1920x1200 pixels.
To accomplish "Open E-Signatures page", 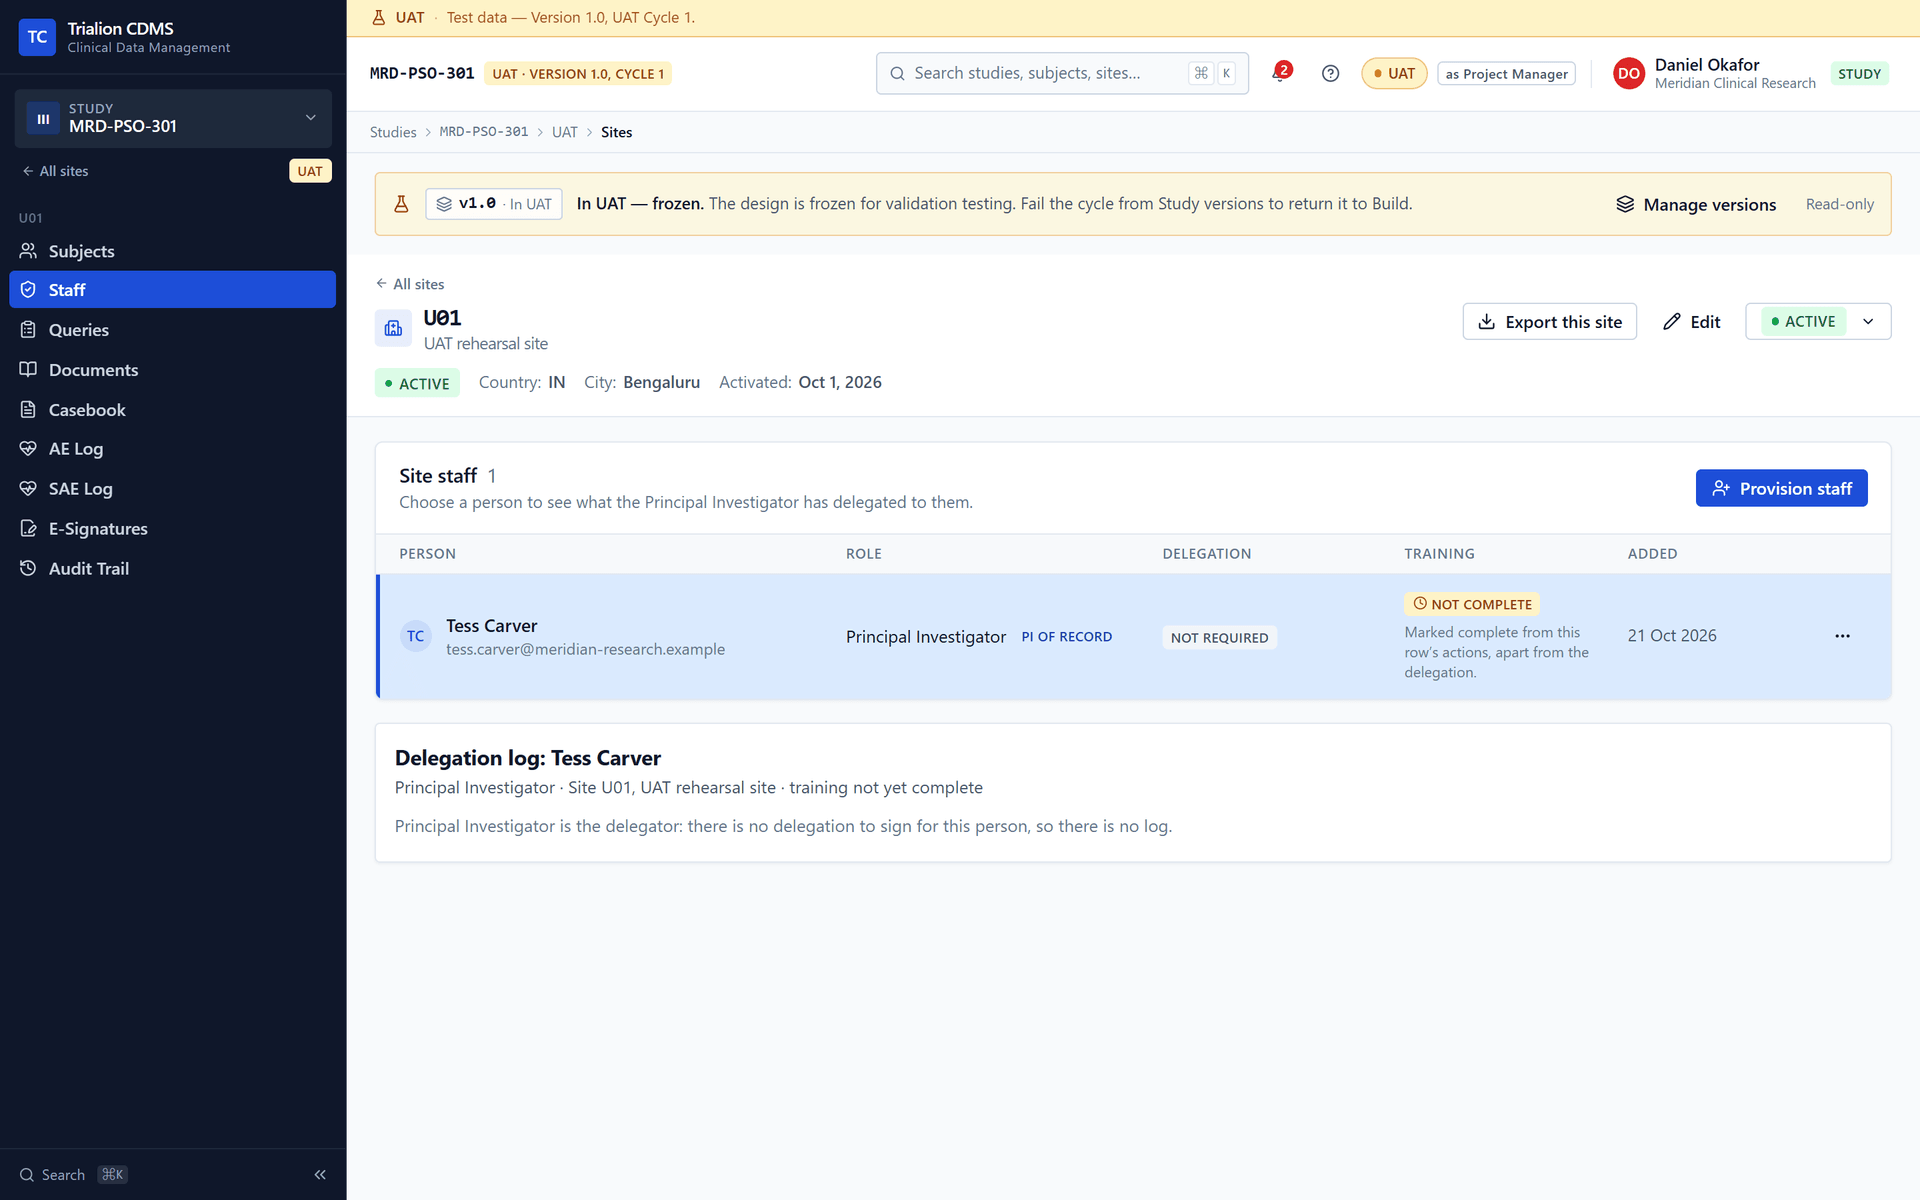I will pyautogui.click(x=172, y=529).
